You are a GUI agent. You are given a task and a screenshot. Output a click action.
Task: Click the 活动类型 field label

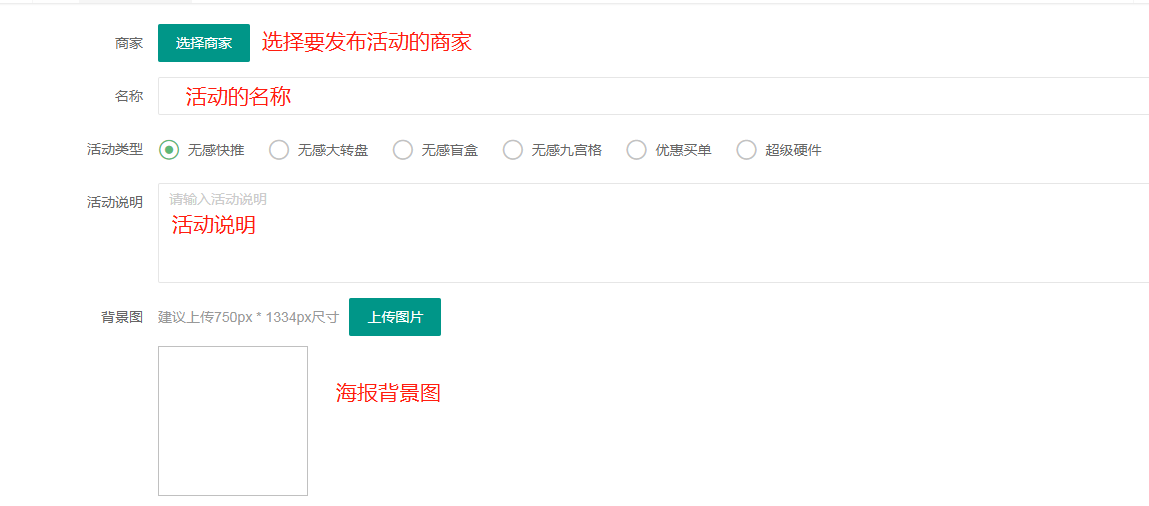point(115,150)
